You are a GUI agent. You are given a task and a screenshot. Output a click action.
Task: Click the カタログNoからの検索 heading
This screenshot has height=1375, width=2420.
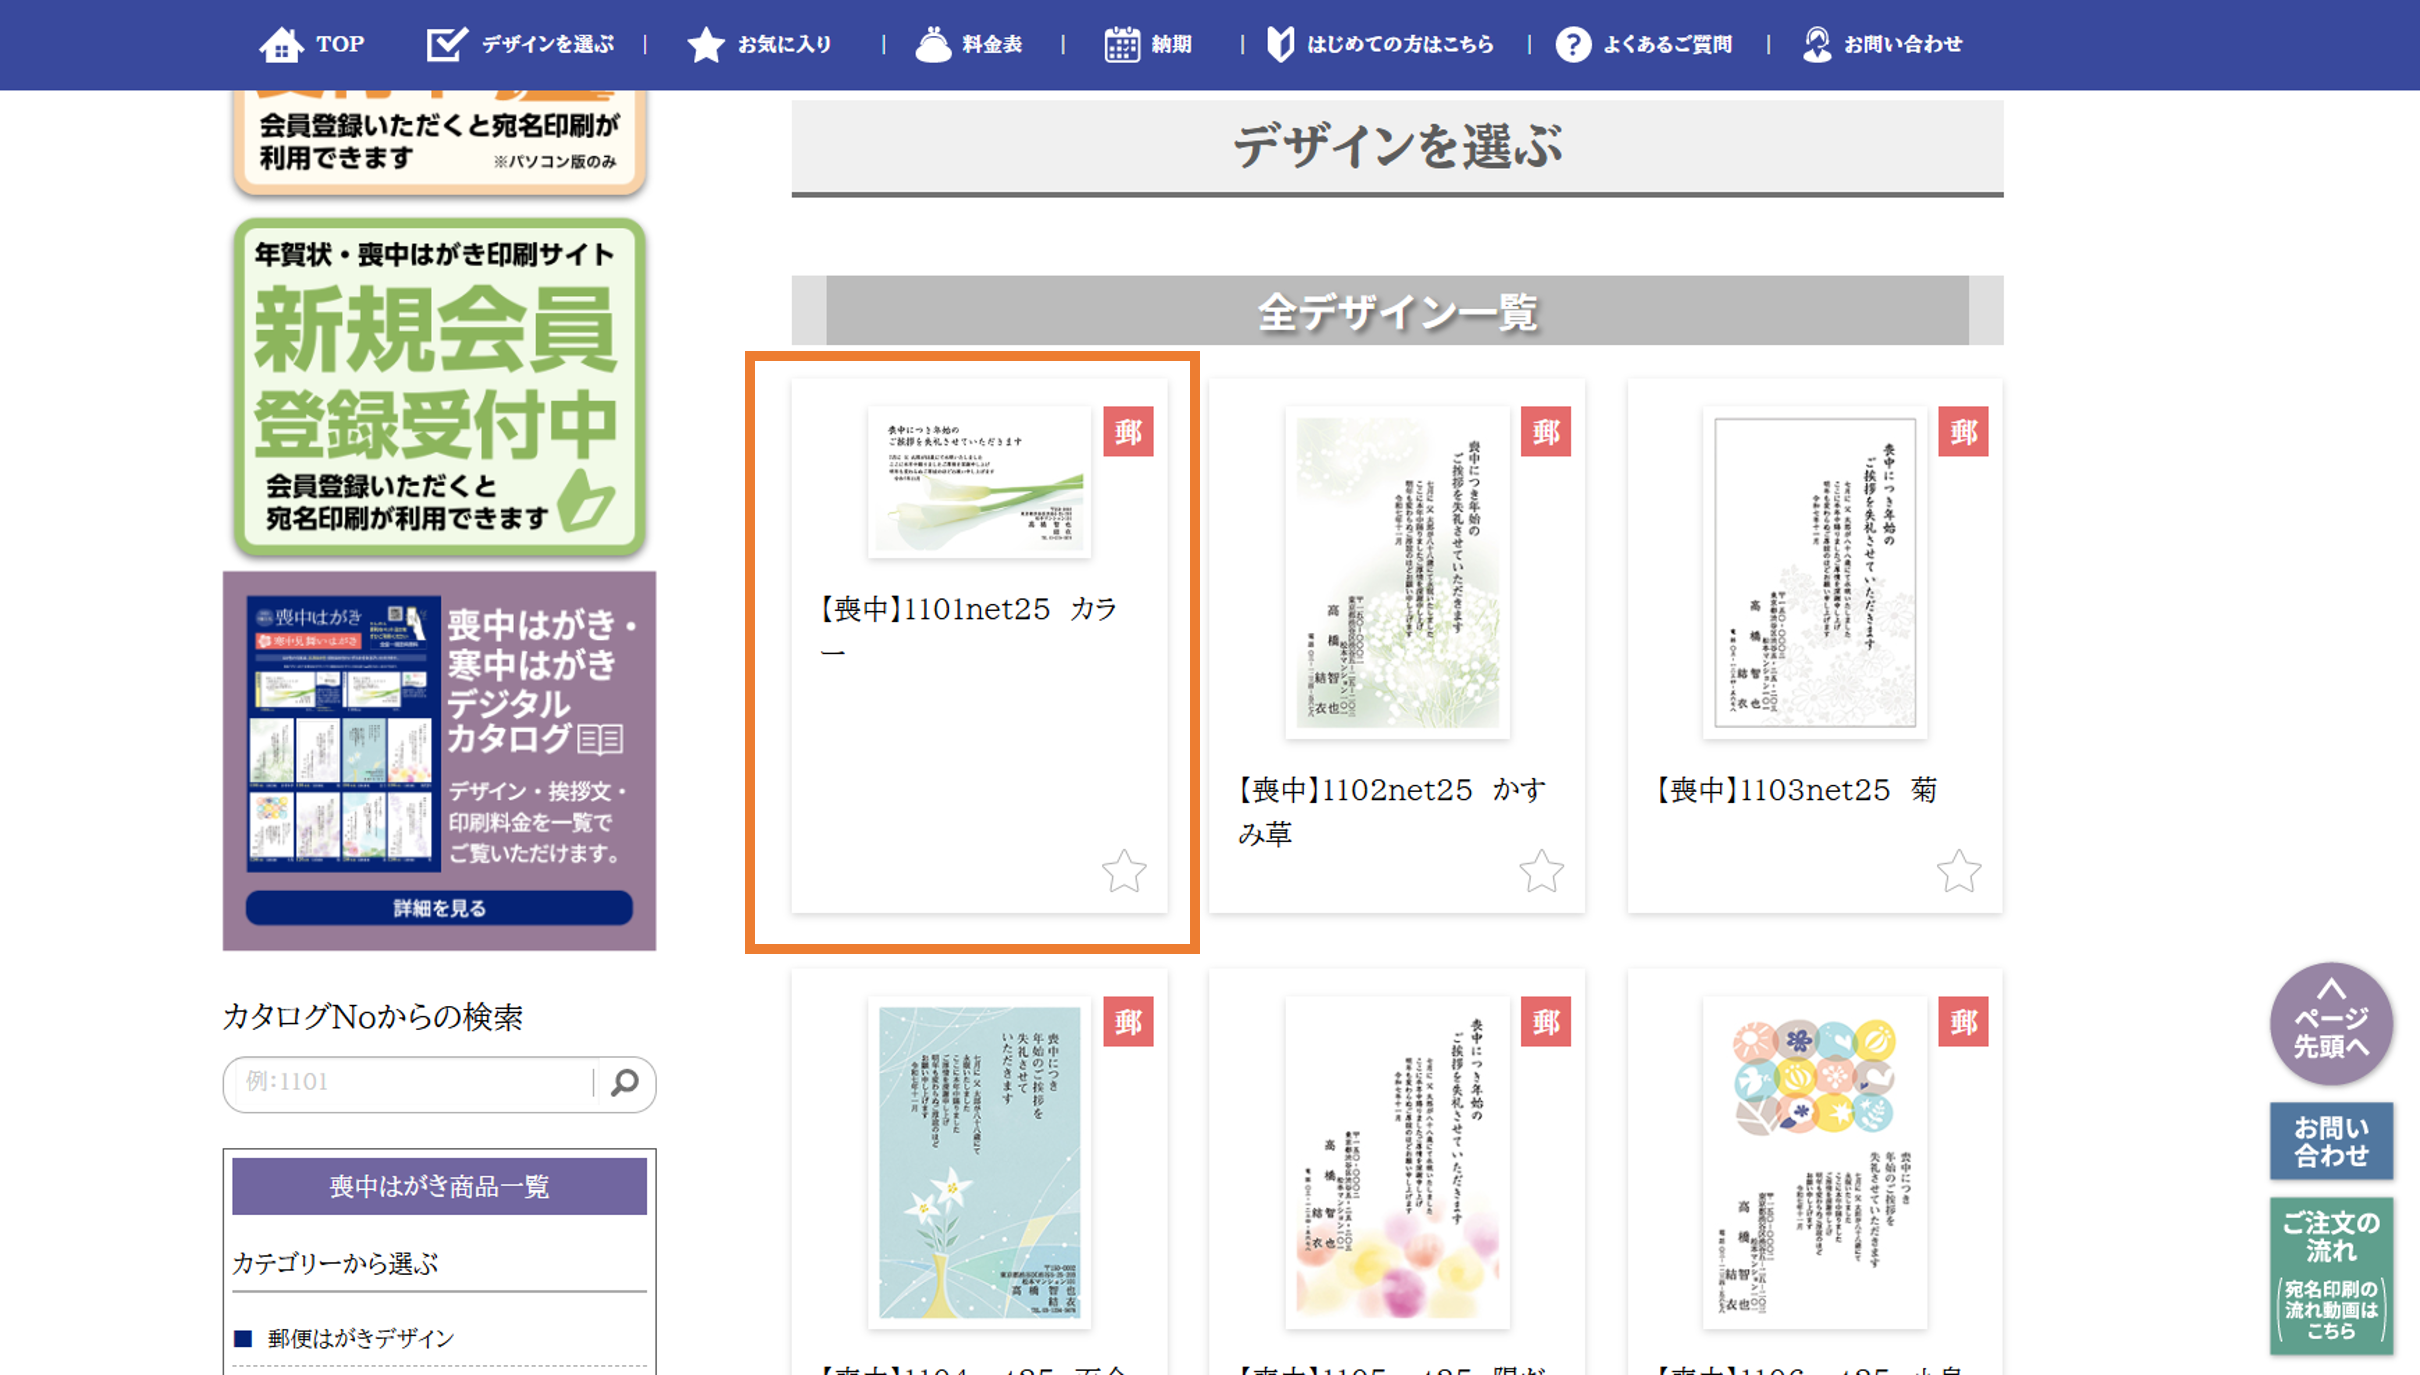pos(372,1016)
